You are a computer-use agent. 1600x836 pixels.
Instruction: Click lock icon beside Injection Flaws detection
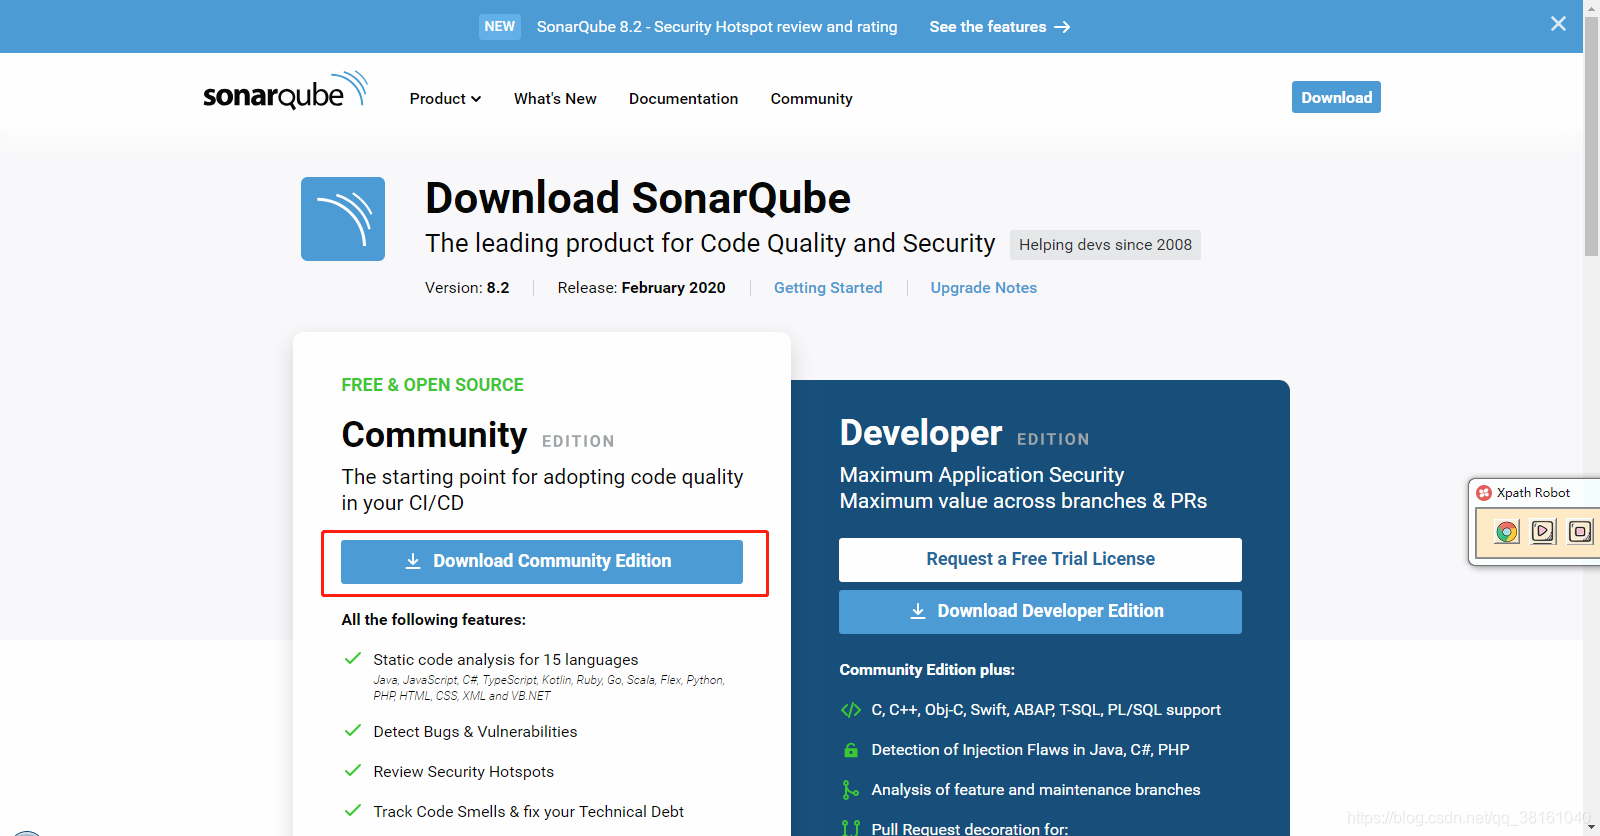pos(851,750)
